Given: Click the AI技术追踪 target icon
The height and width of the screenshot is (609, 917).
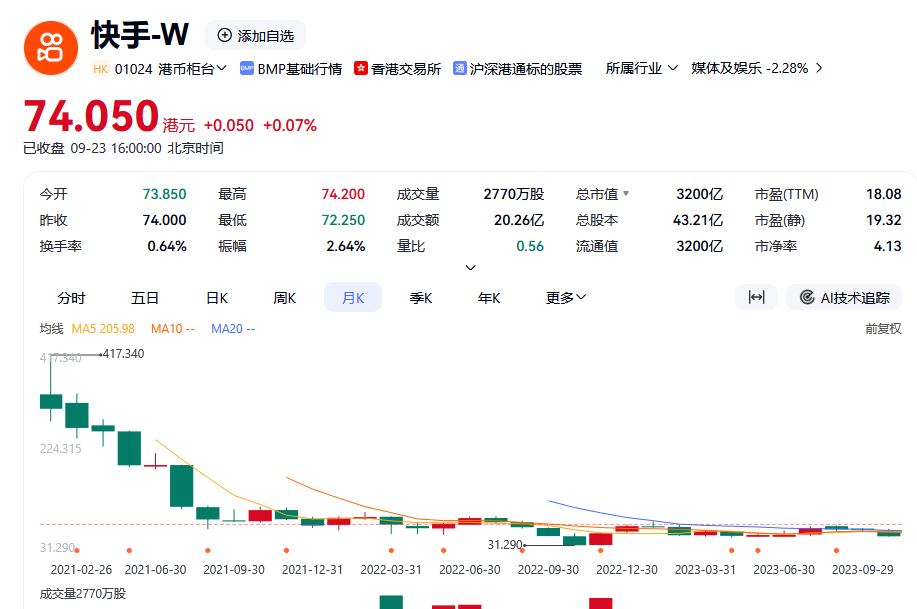Looking at the screenshot, I should pyautogui.click(x=807, y=297).
